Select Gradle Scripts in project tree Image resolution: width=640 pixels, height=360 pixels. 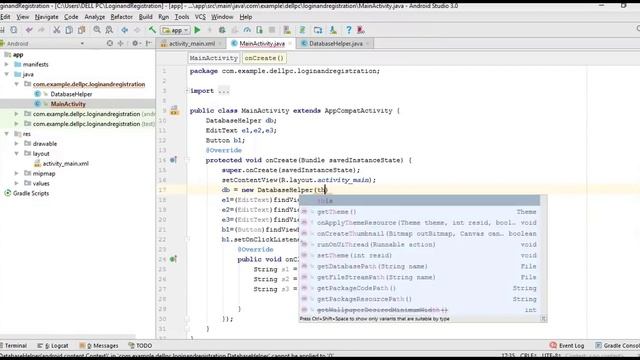pyautogui.click(x=31, y=193)
